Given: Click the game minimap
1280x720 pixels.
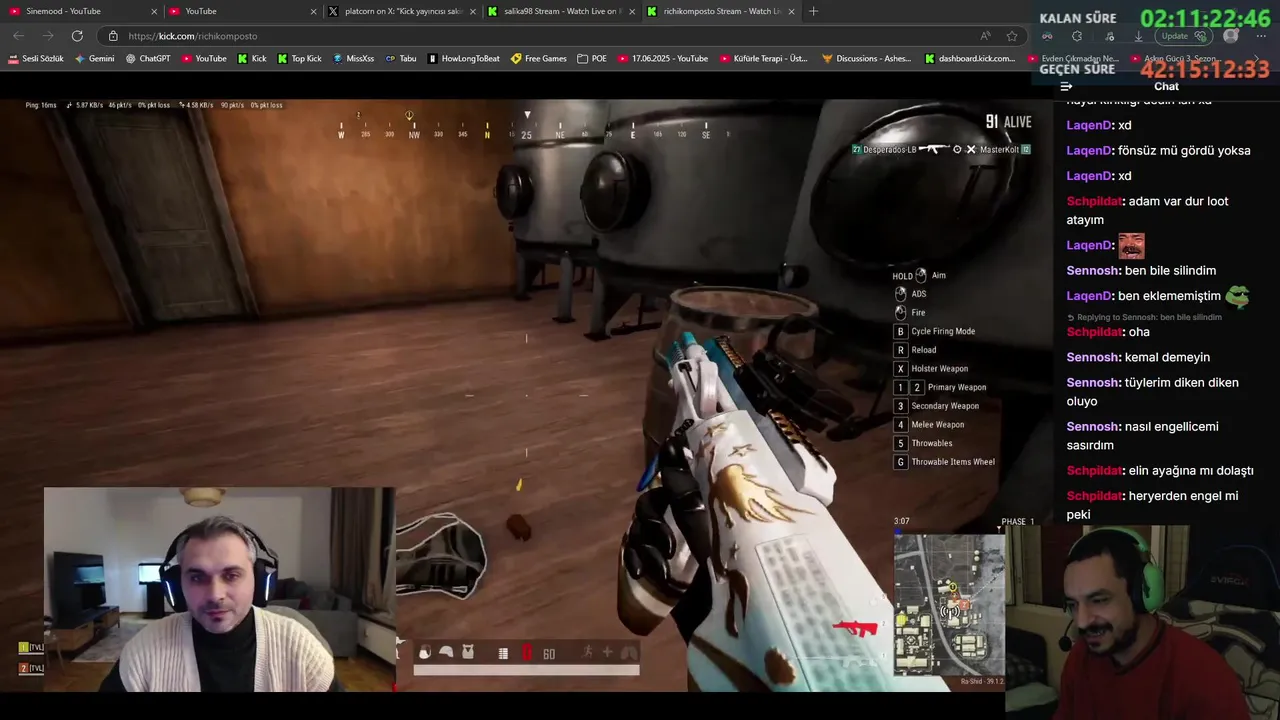Looking at the screenshot, I should 949,604.
